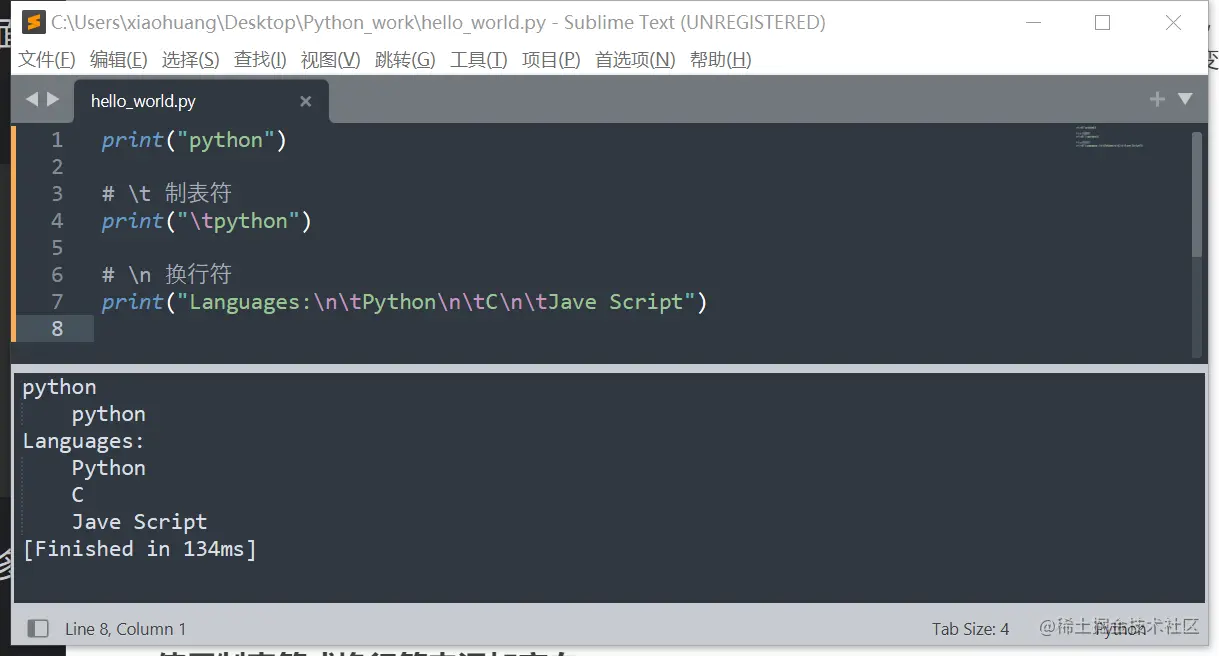The width and height of the screenshot is (1219, 656).
Task: Open the 跳转(G) menu
Action: 405,60
